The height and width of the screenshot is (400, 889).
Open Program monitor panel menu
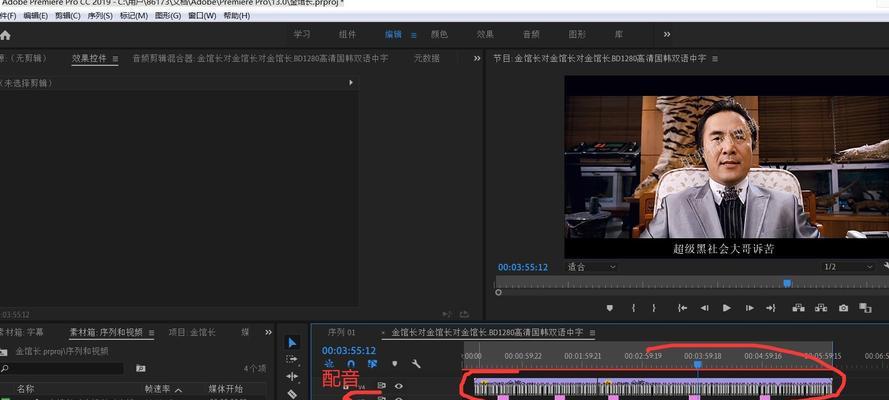(714, 58)
